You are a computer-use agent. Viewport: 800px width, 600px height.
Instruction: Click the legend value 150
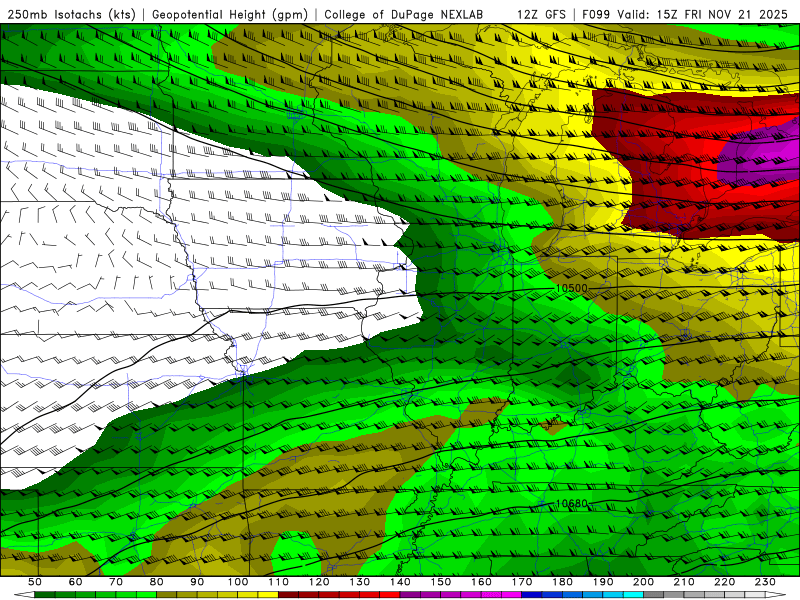441,582
